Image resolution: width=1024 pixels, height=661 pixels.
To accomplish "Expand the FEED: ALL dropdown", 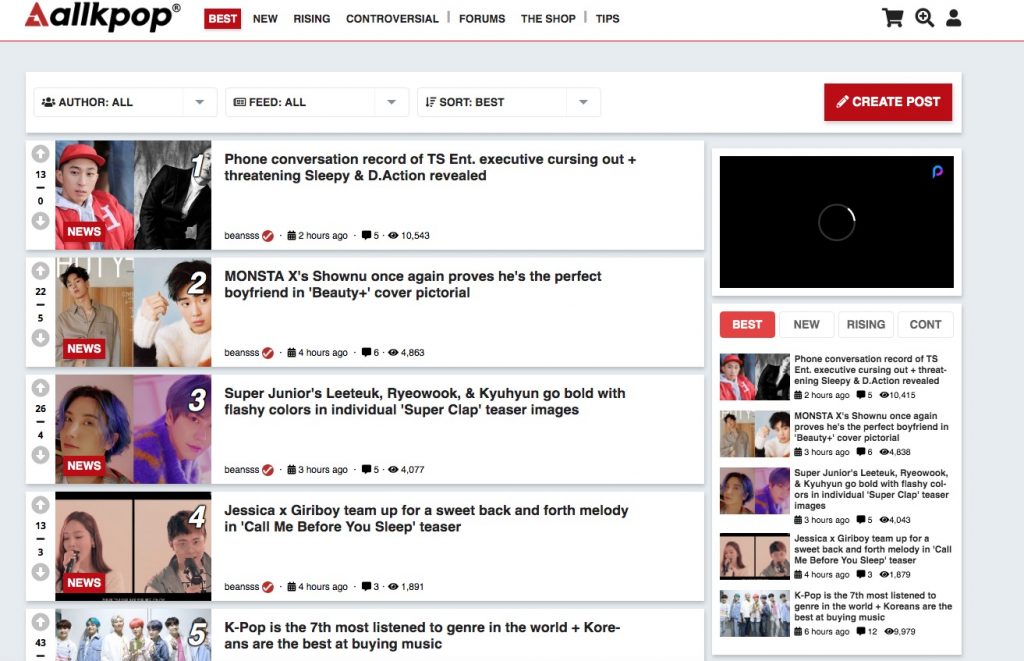I will [x=317, y=102].
